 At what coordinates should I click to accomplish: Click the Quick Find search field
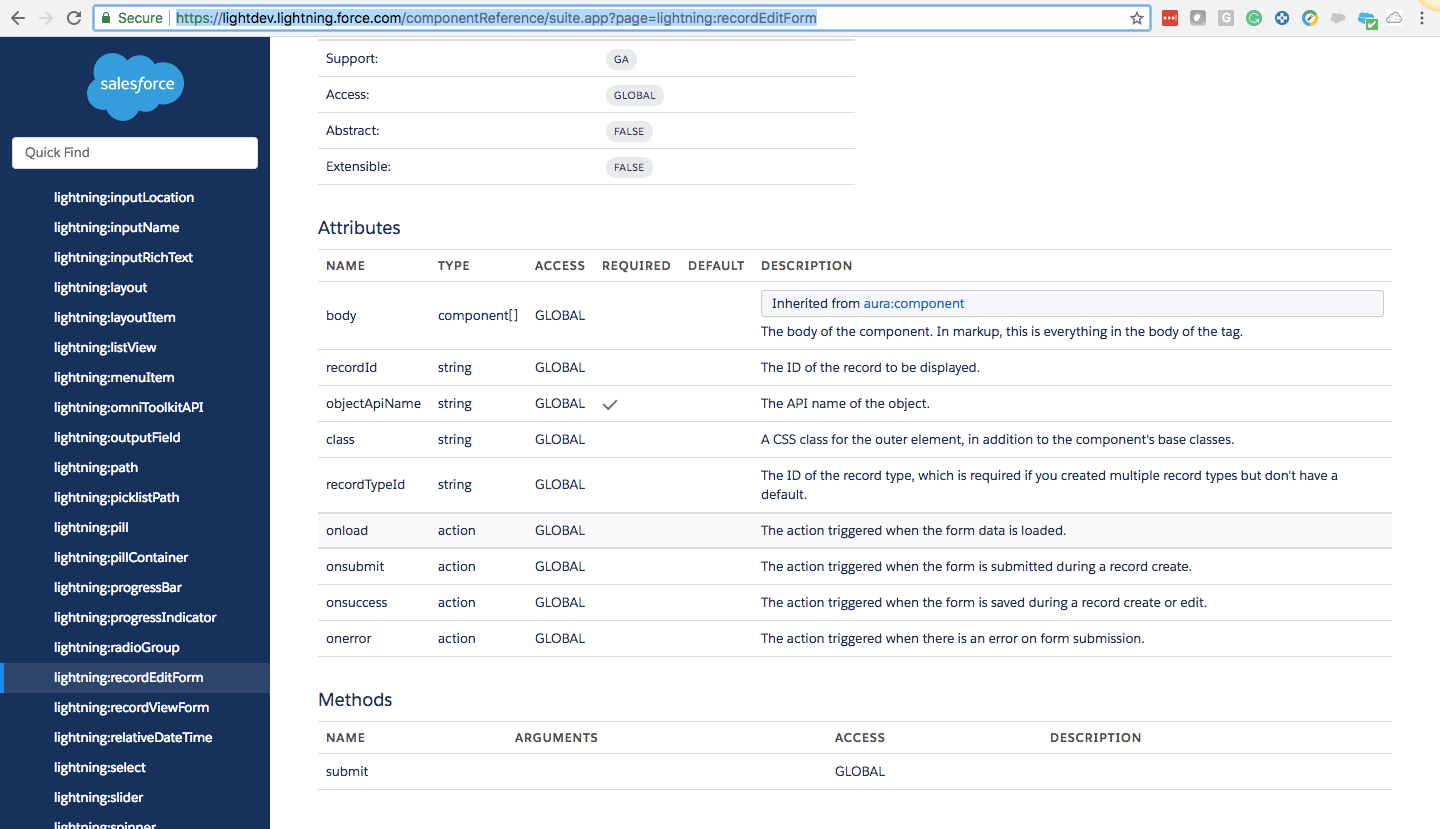click(135, 153)
